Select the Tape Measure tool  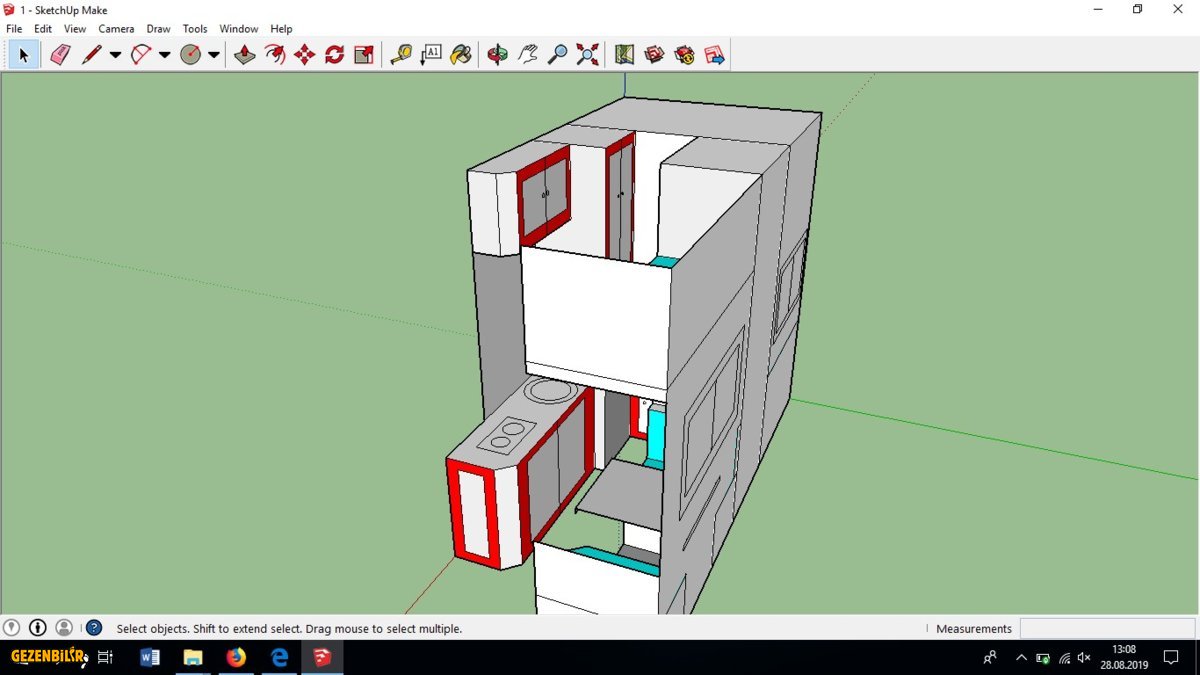point(401,55)
